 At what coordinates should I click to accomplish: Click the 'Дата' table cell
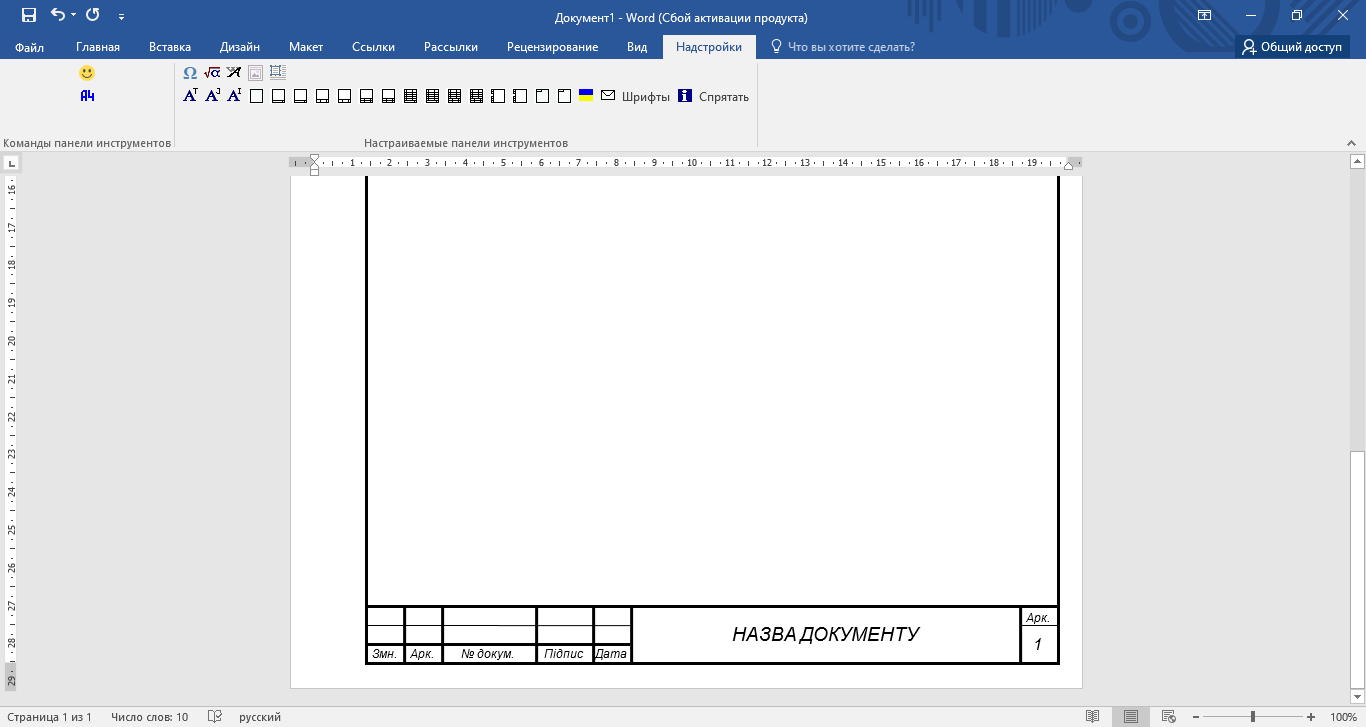point(611,654)
